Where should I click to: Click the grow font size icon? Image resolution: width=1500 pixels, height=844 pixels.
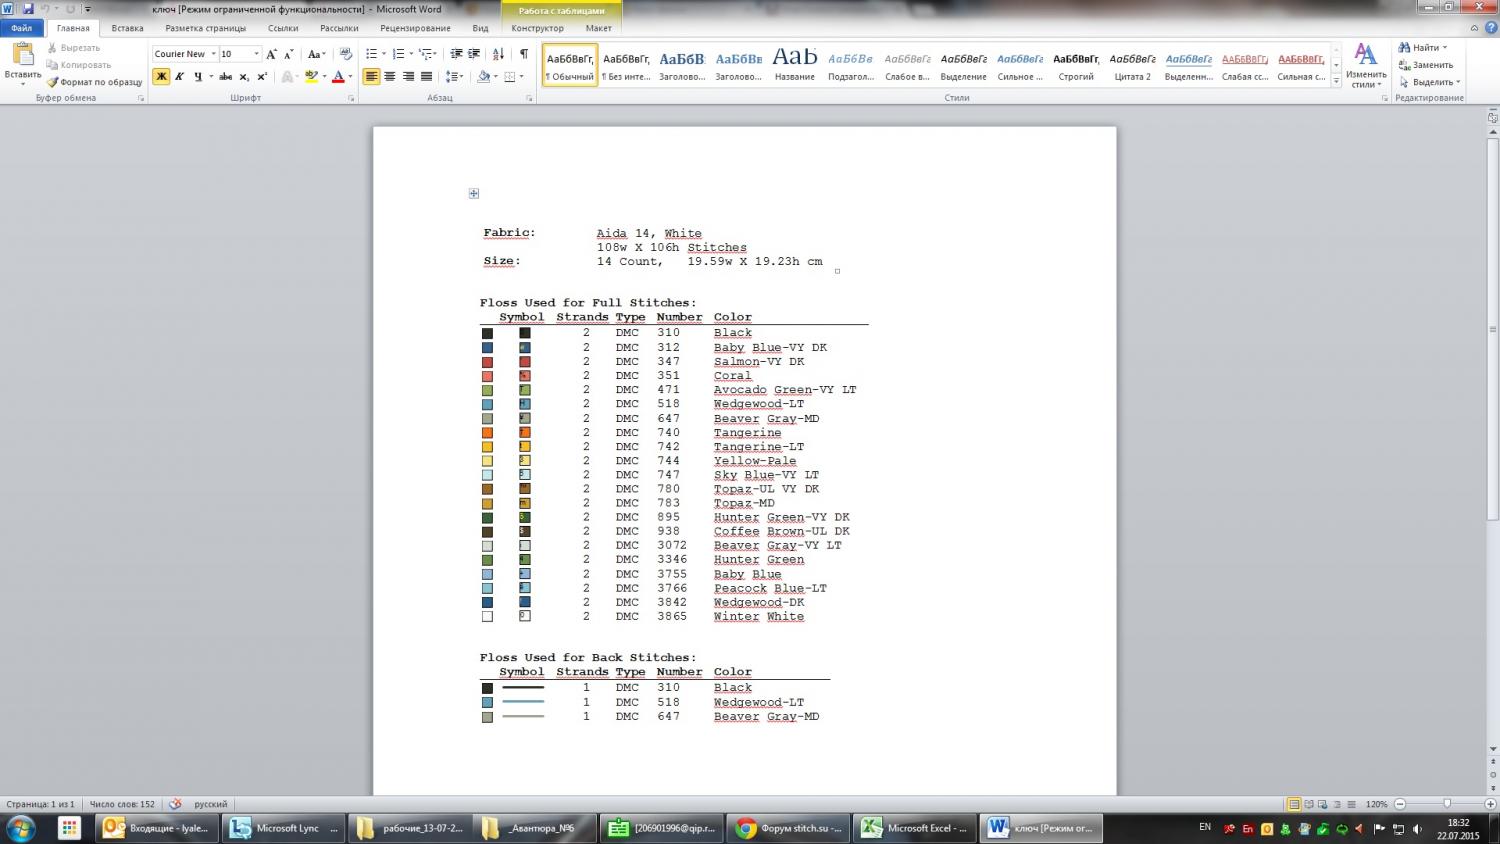click(x=271, y=54)
